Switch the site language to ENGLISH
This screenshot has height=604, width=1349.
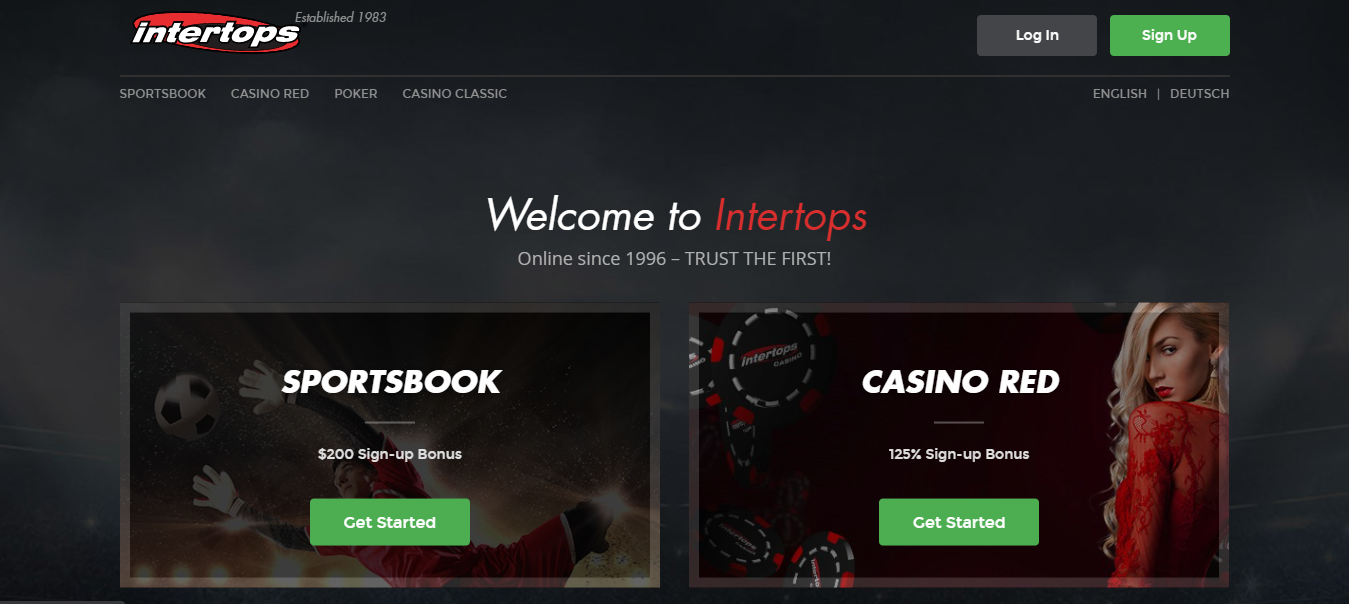[1120, 93]
